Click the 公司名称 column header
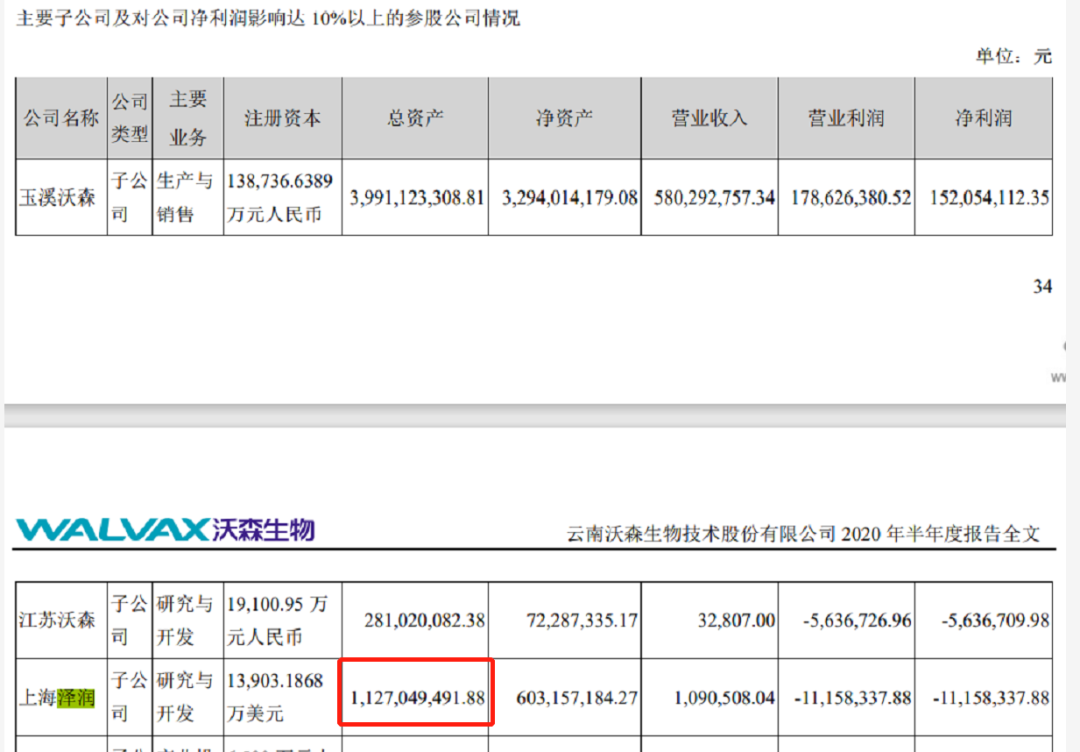The width and height of the screenshot is (1080, 752). click(x=61, y=118)
